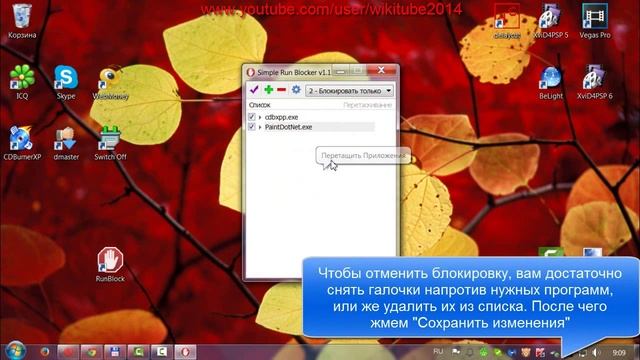Image resolution: width=640 pixels, height=360 pixels.
Task: Click the Simple Run Blocker title bar icon
Action: (x=251, y=72)
